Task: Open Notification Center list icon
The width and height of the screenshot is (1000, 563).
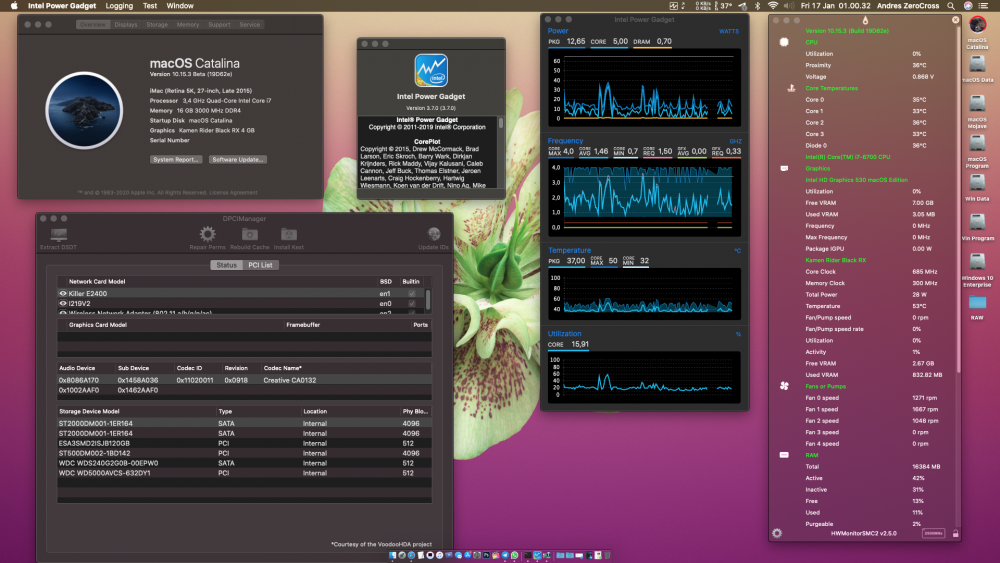Action: [x=983, y=6]
